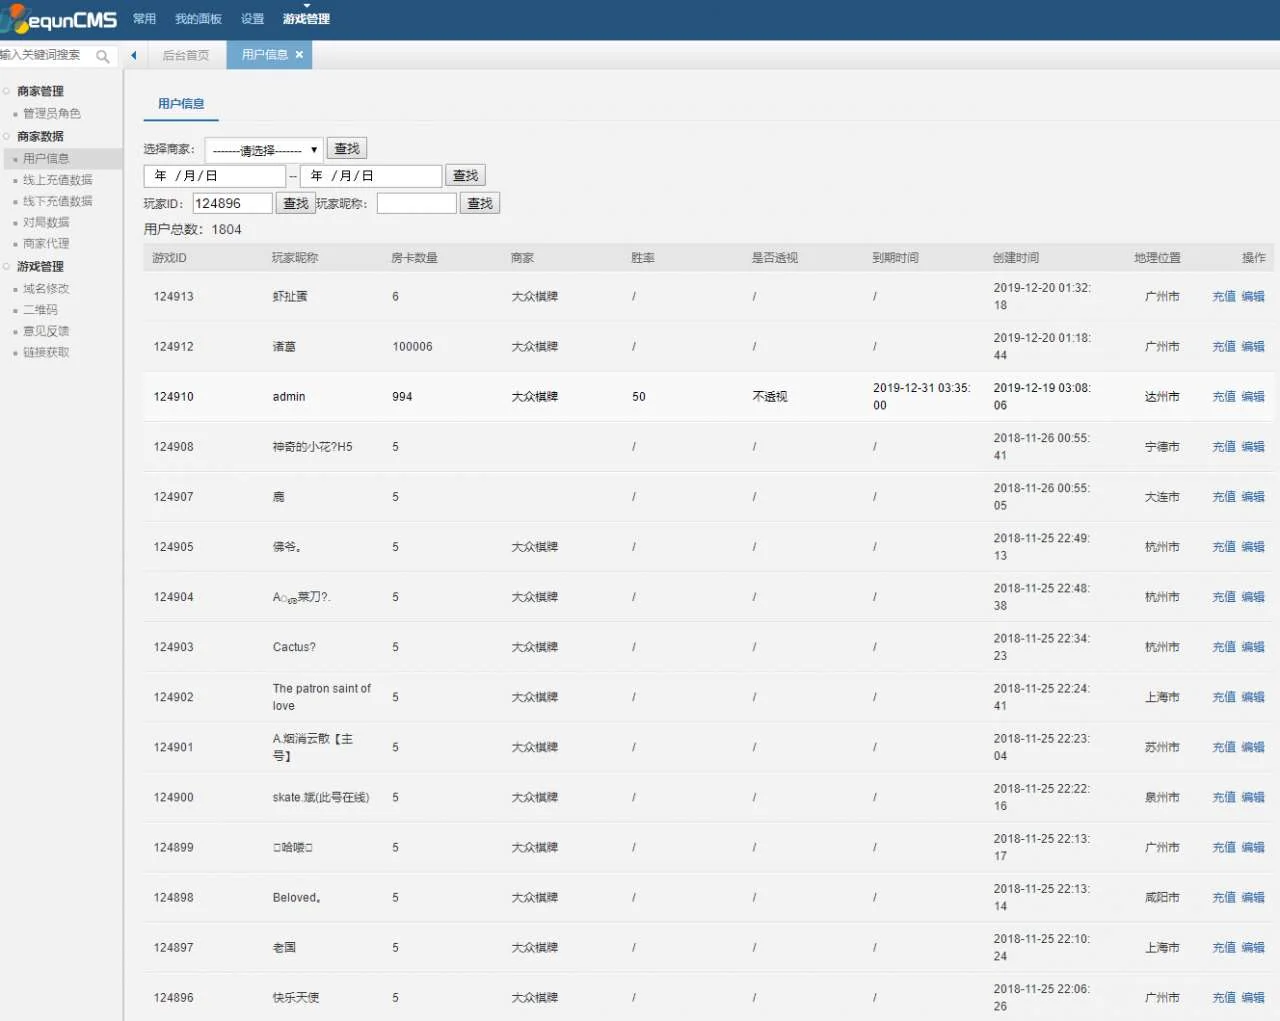Switch to the 后台首页 tab

pyautogui.click(x=186, y=55)
